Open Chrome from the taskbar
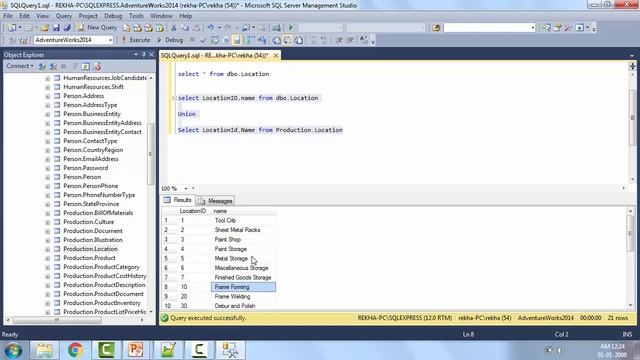This screenshot has height=360, width=640. (x=75, y=350)
